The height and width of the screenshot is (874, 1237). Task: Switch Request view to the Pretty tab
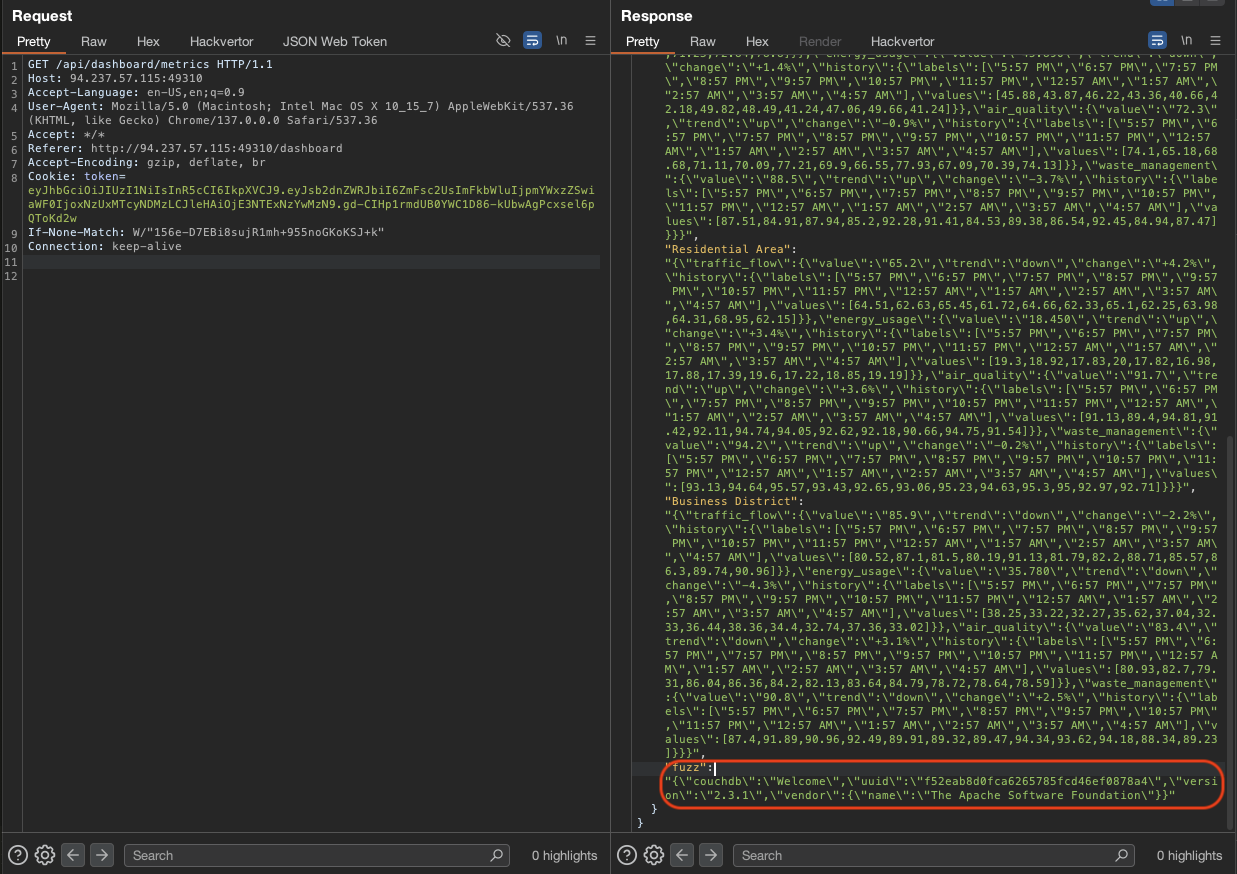click(x=34, y=41)
